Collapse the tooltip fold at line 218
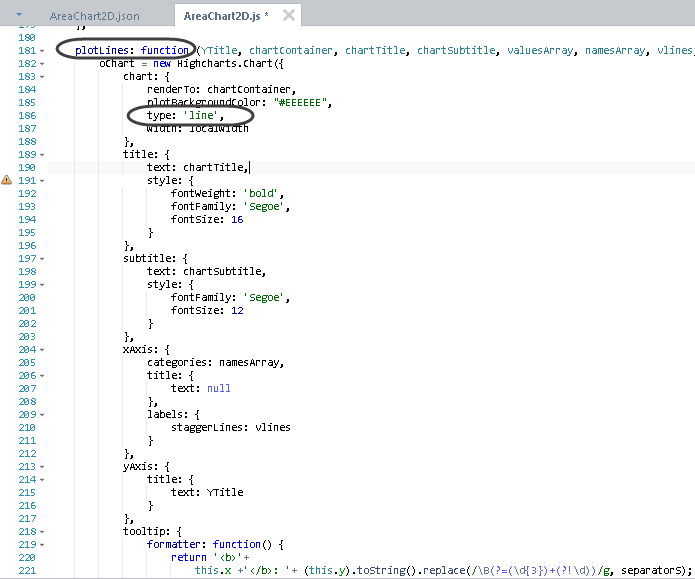Image resolution: width=695 pixels, height=579 pixels. pos(42,532)
